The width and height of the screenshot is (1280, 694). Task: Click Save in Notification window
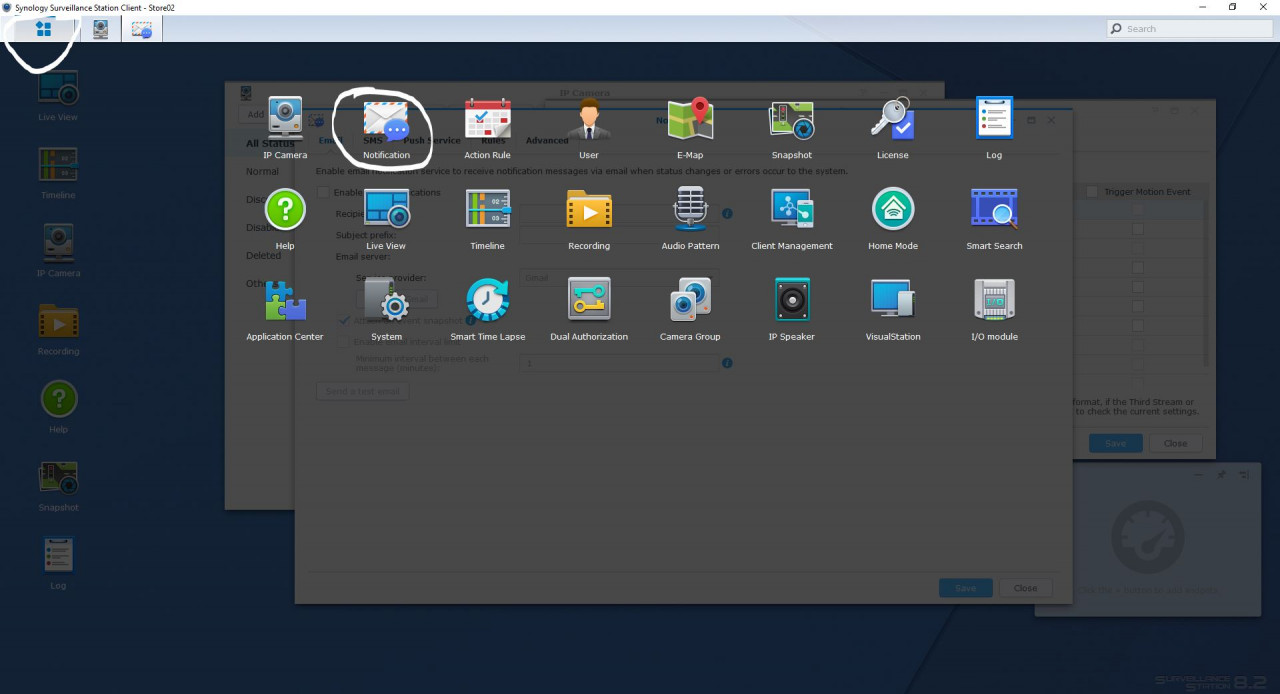(x=965, y=588)
